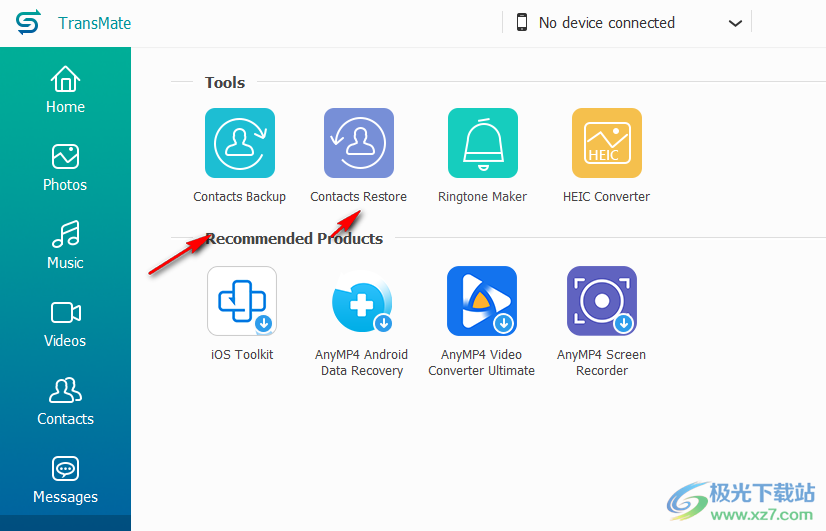This screenshot has height=531, width=826.
Task: Click the iOS Toolkit product icon
Action: click(x=242, y=301)
